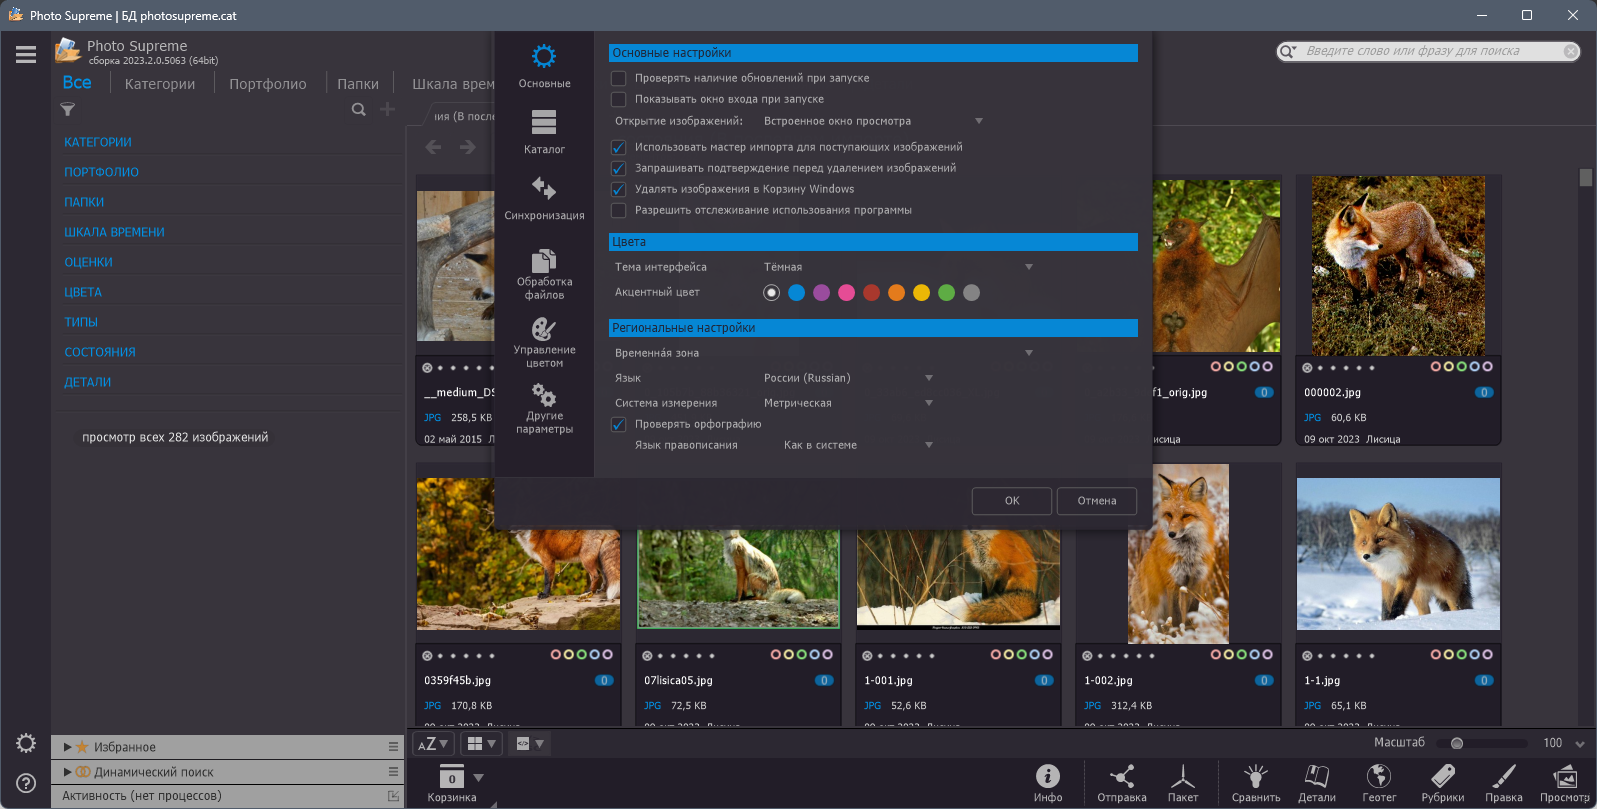
Task: Click the OK button
Action: (1012, 501)
